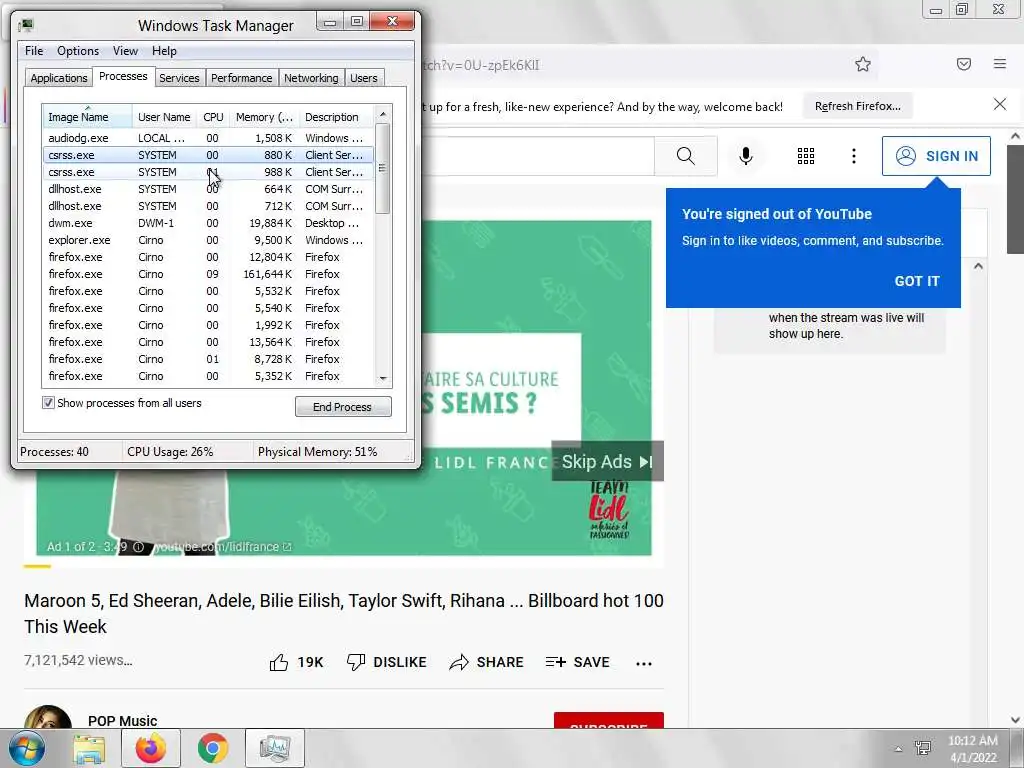
Task: Click the SIGN IN button
Action: (x=936, y=156)
